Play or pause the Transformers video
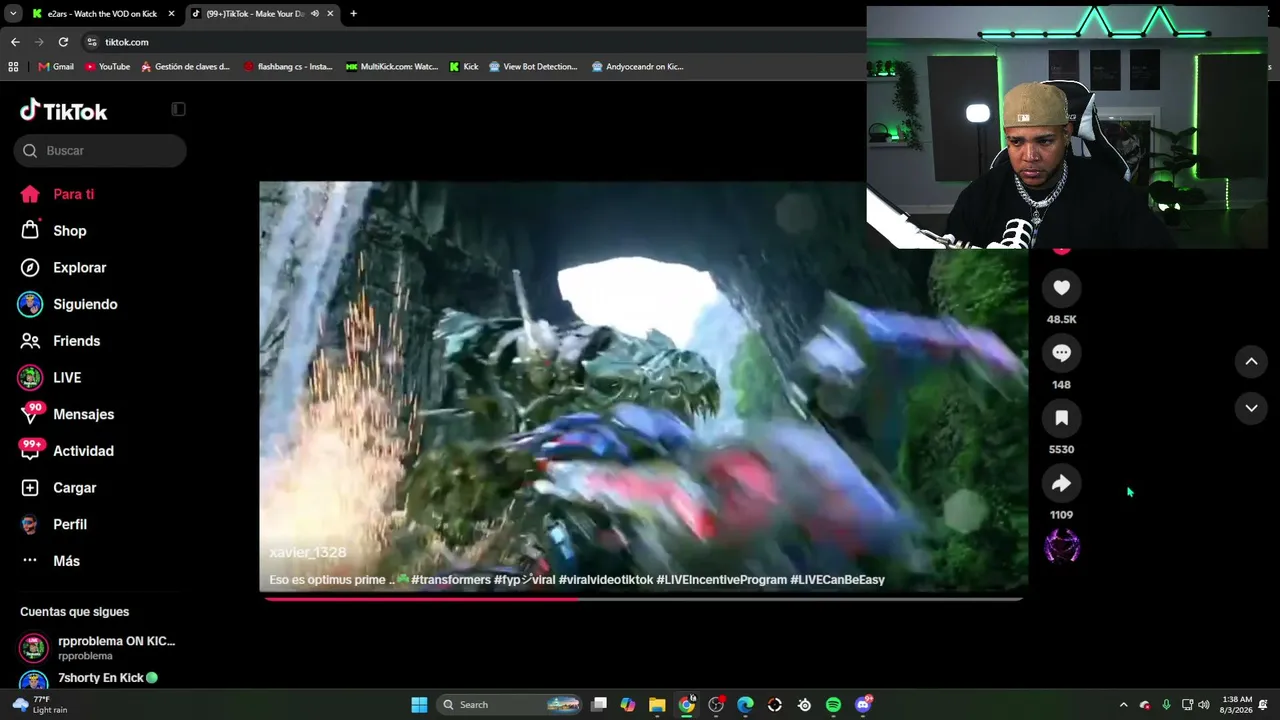This screenshot has width=1280, height=720. click(643, 388)
